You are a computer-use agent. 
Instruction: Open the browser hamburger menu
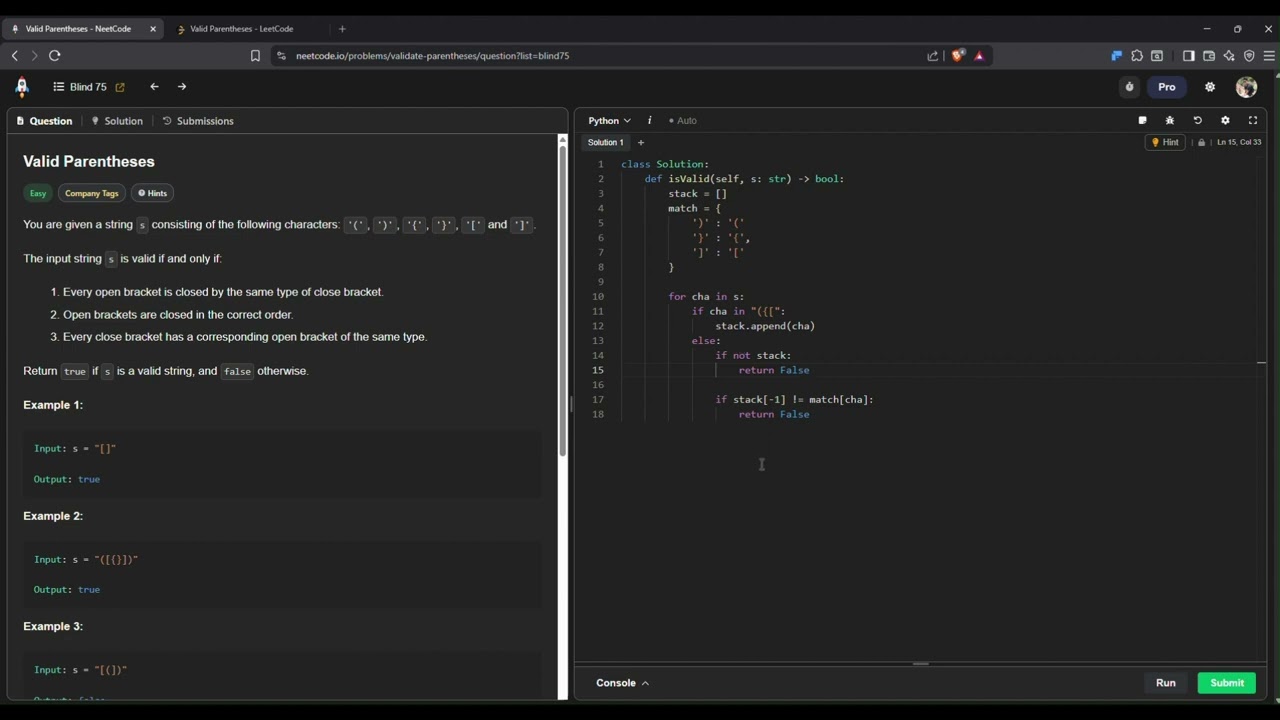1269,56
